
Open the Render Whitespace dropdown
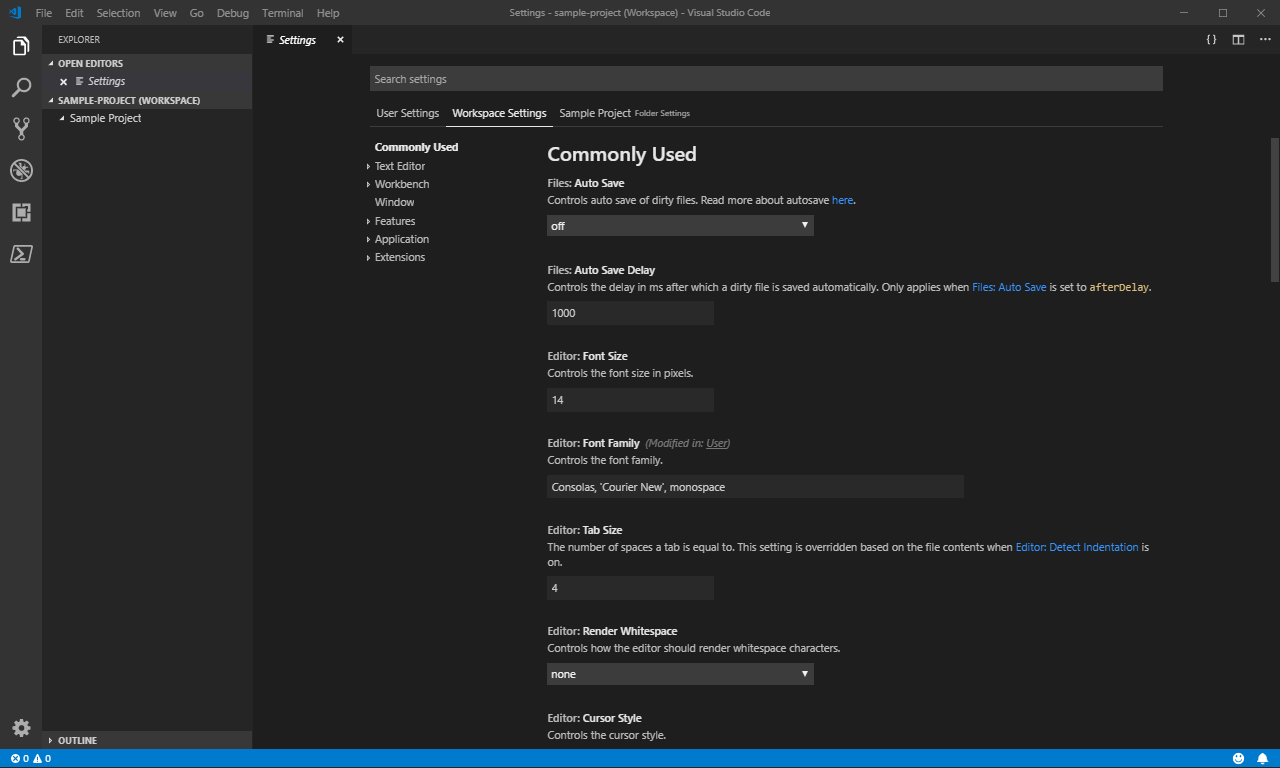pyautogui.click(x=680, y=674)
